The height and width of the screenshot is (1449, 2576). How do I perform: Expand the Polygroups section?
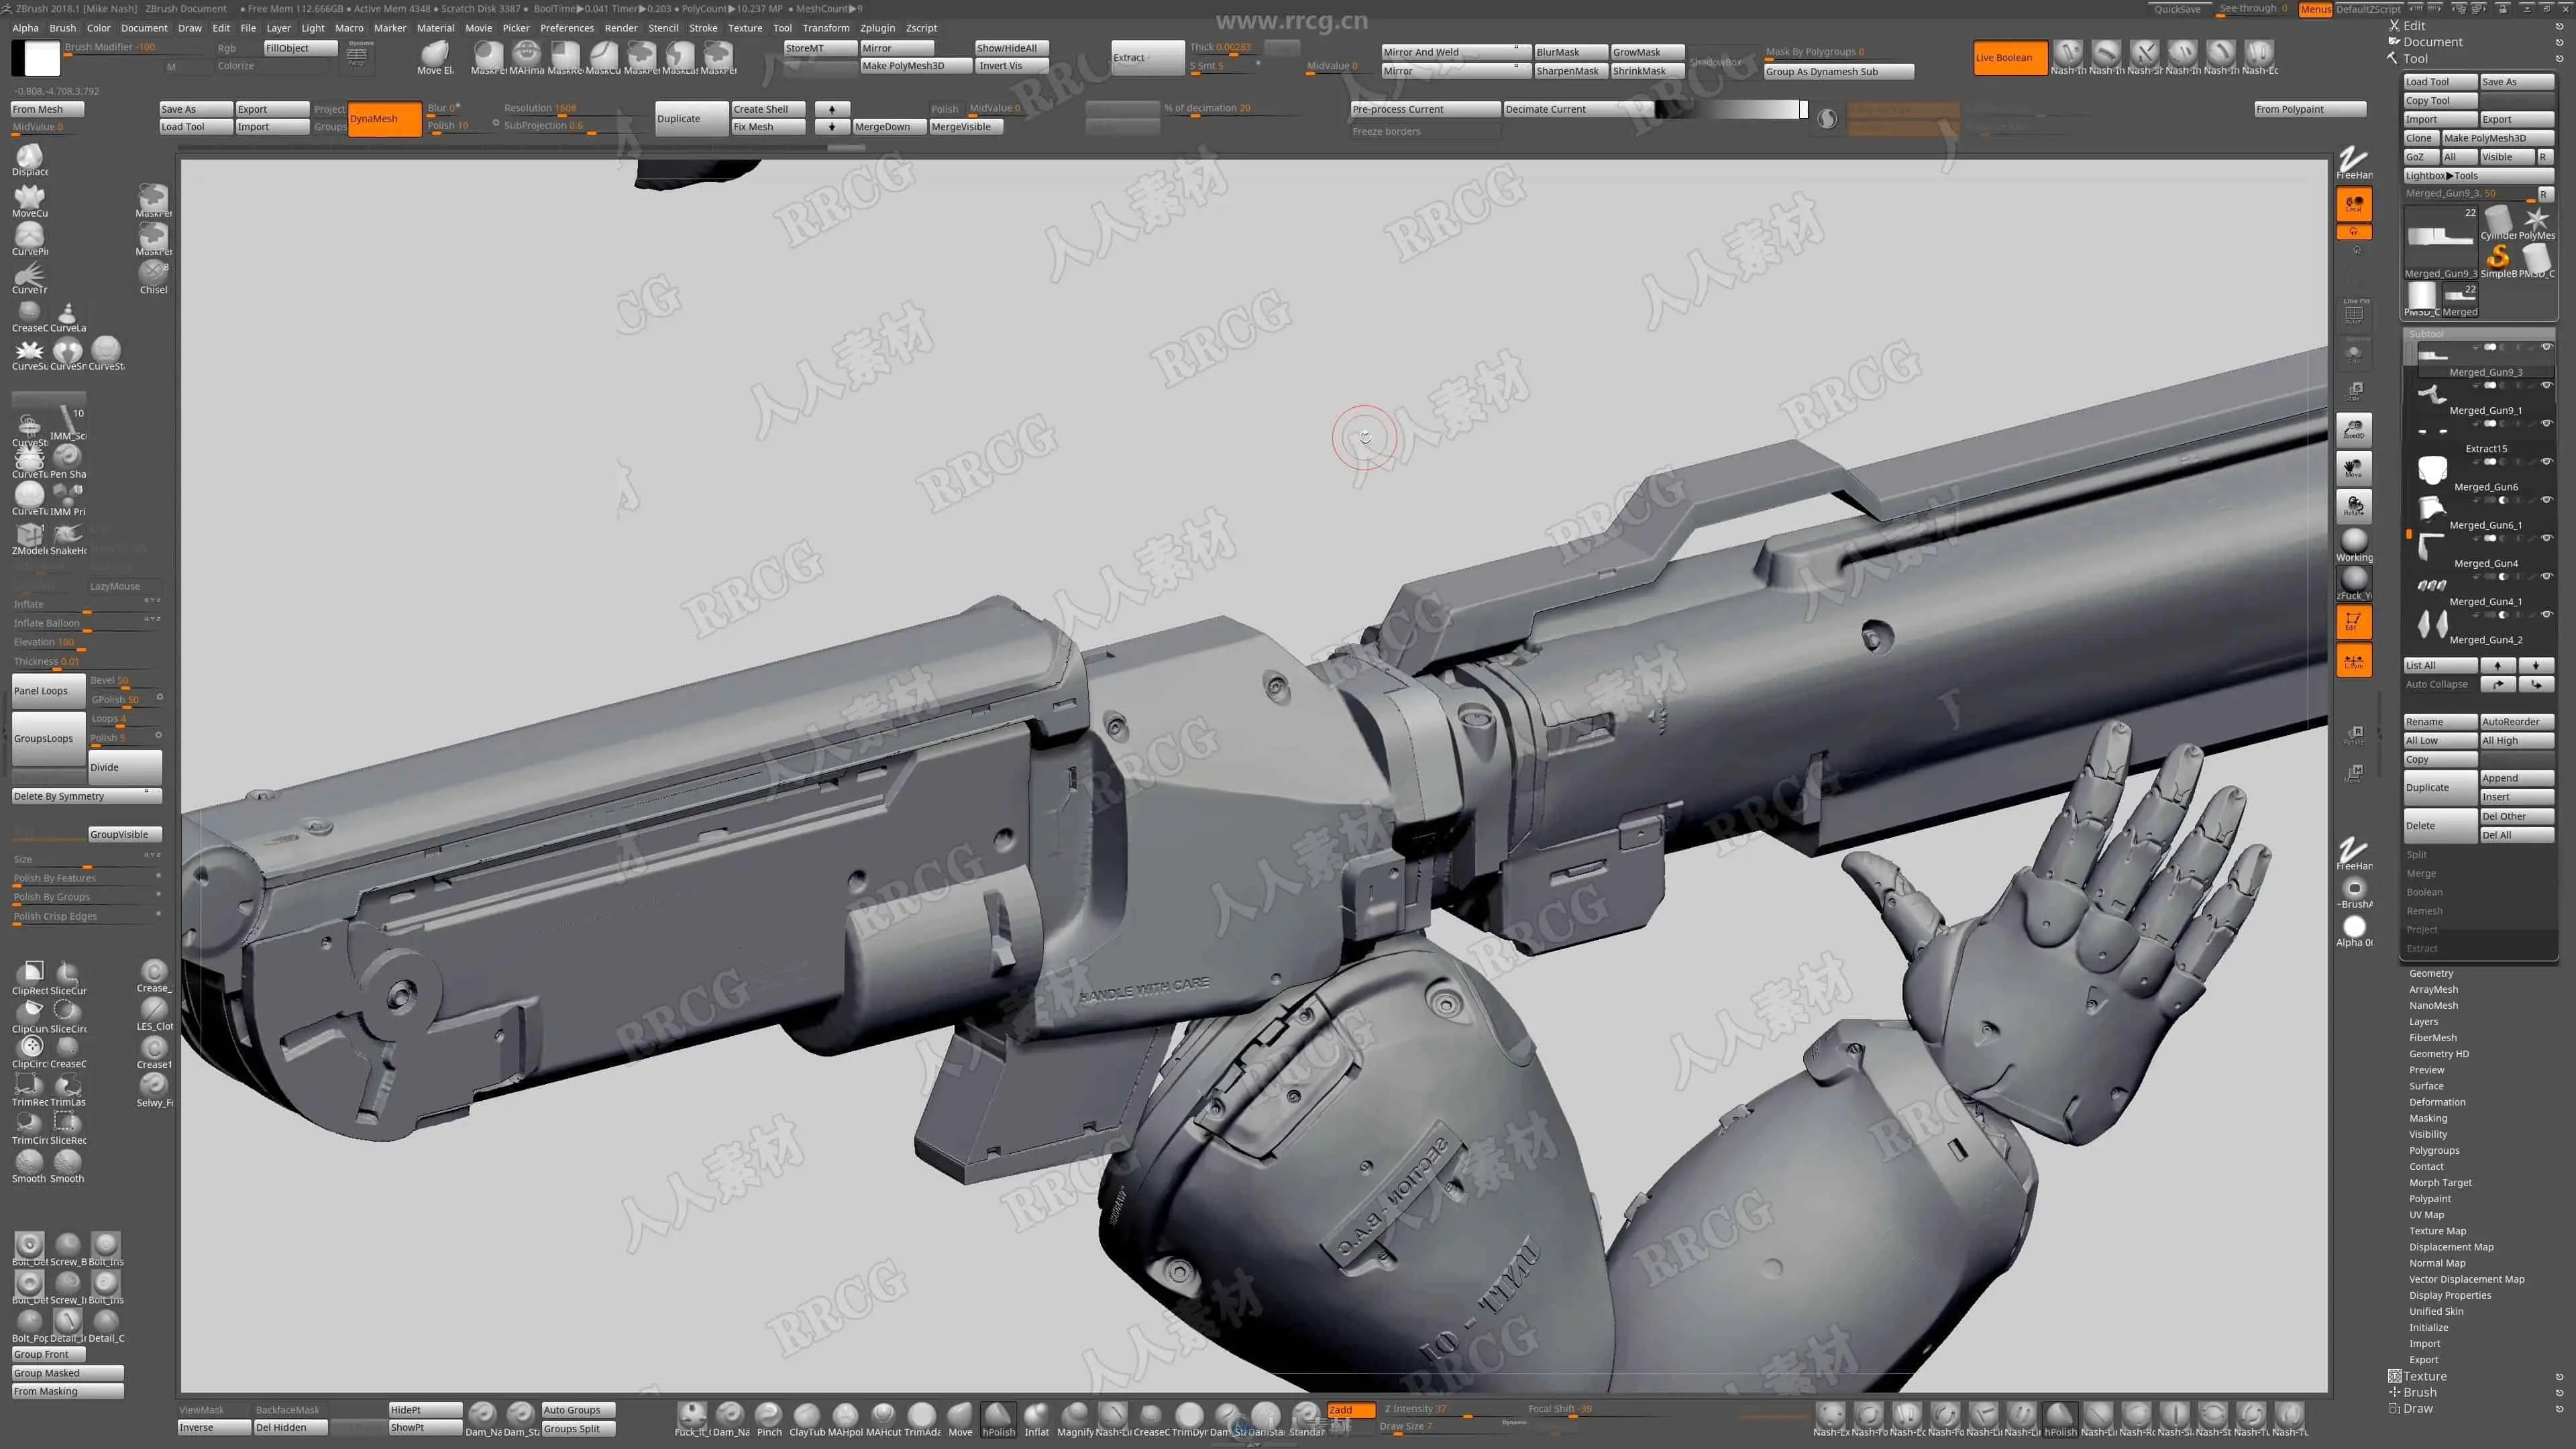click(2434, 1150)
